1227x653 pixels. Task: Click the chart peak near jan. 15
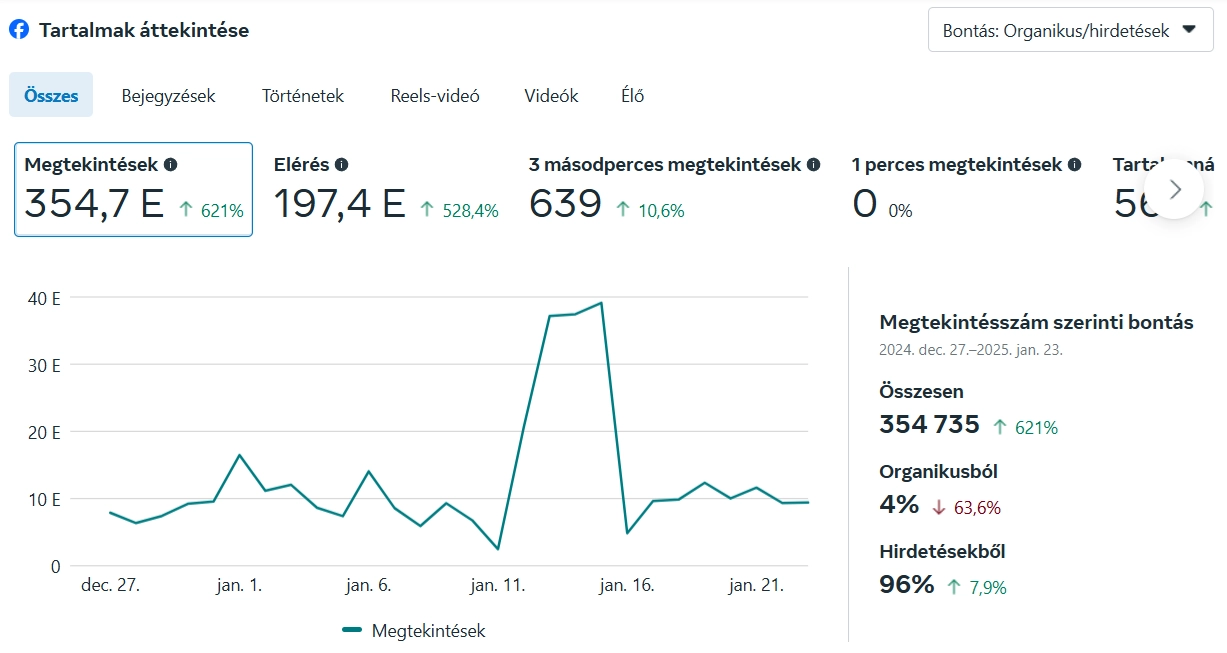(600, 303)
